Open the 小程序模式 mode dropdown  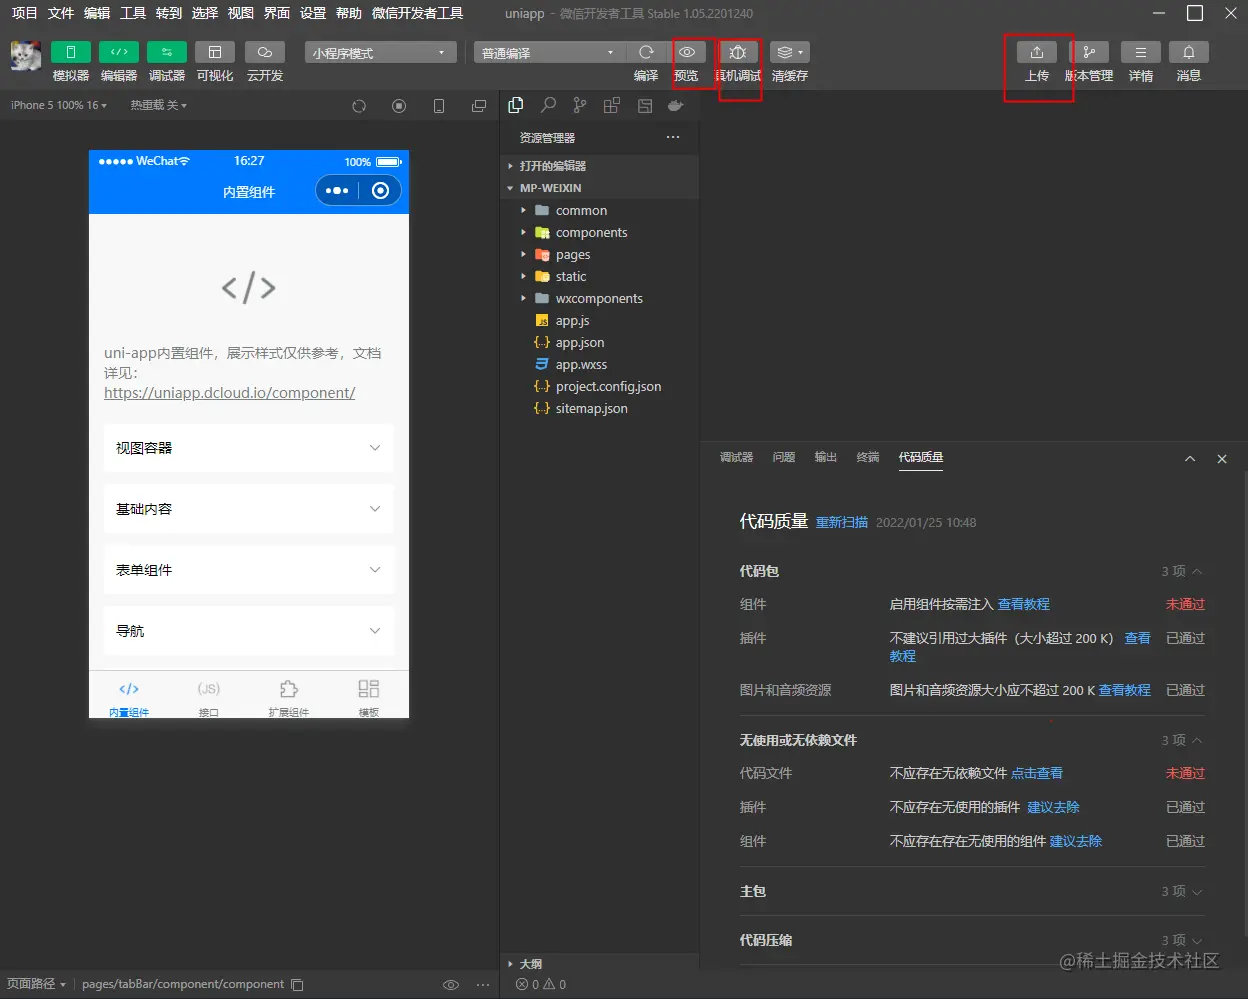click(x=381, y=53)
